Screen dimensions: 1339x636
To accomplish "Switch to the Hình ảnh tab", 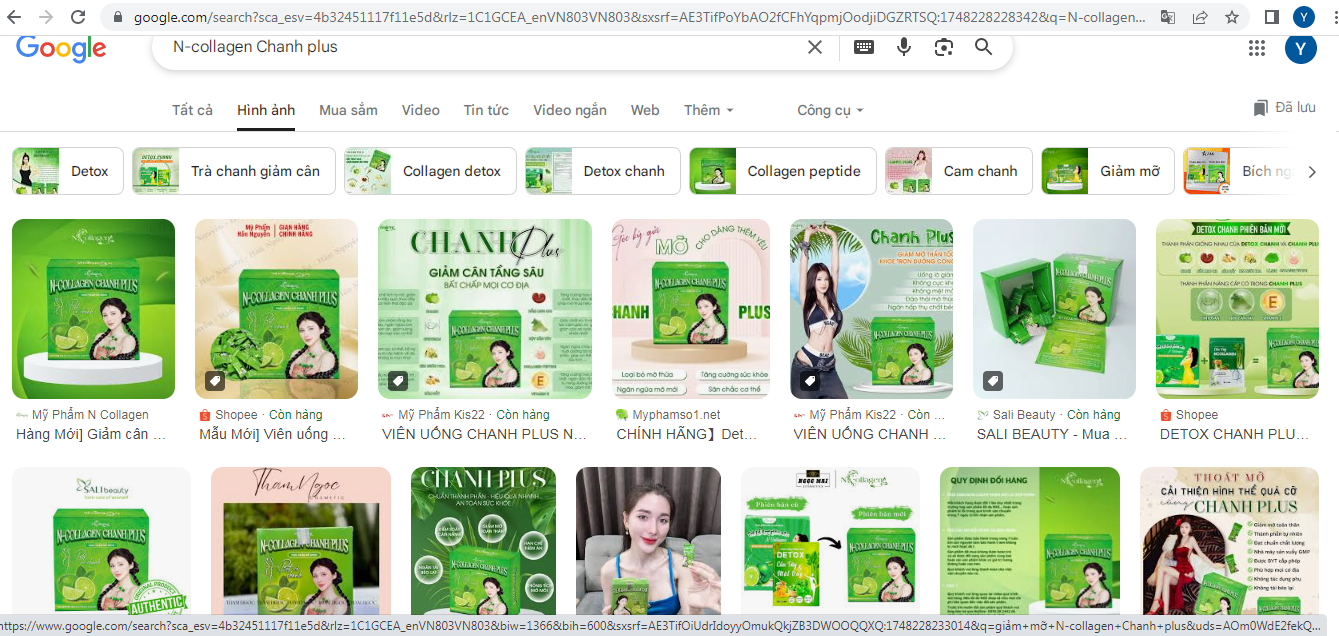I will pyautogui.click(x=265, y=110).
